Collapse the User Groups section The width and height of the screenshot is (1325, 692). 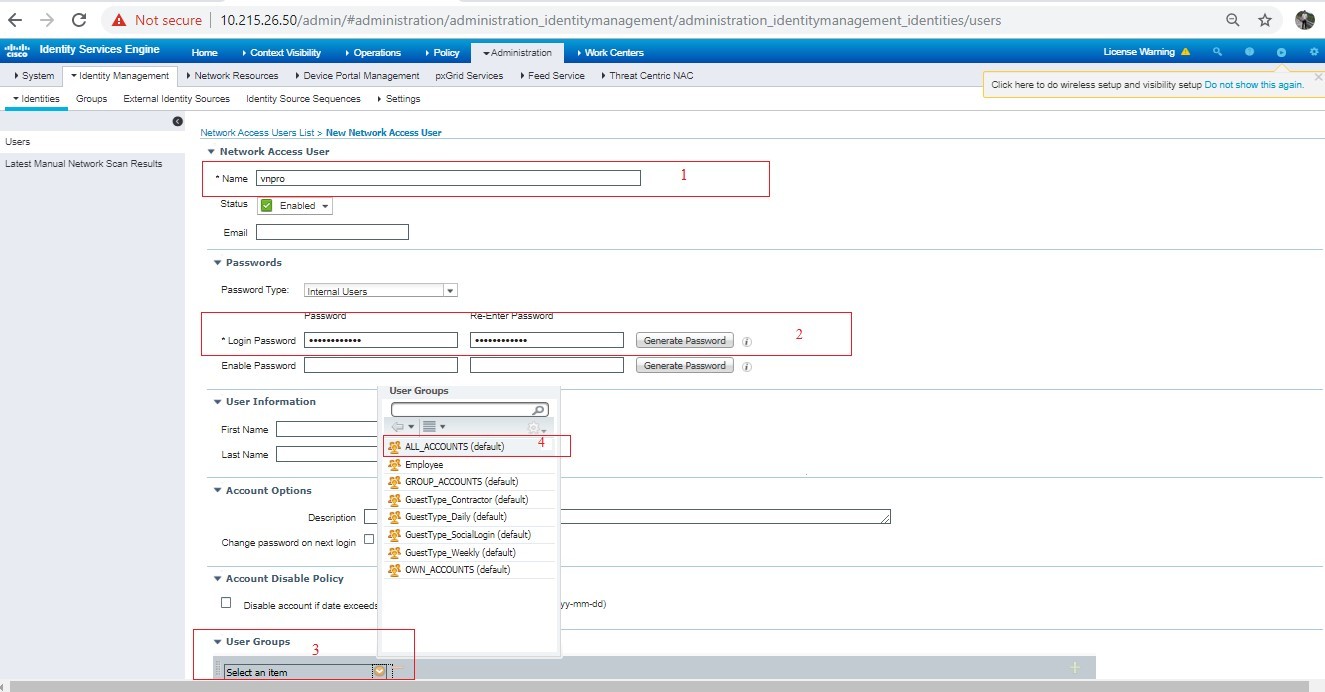pyautogui.click(x=217, y=642)
